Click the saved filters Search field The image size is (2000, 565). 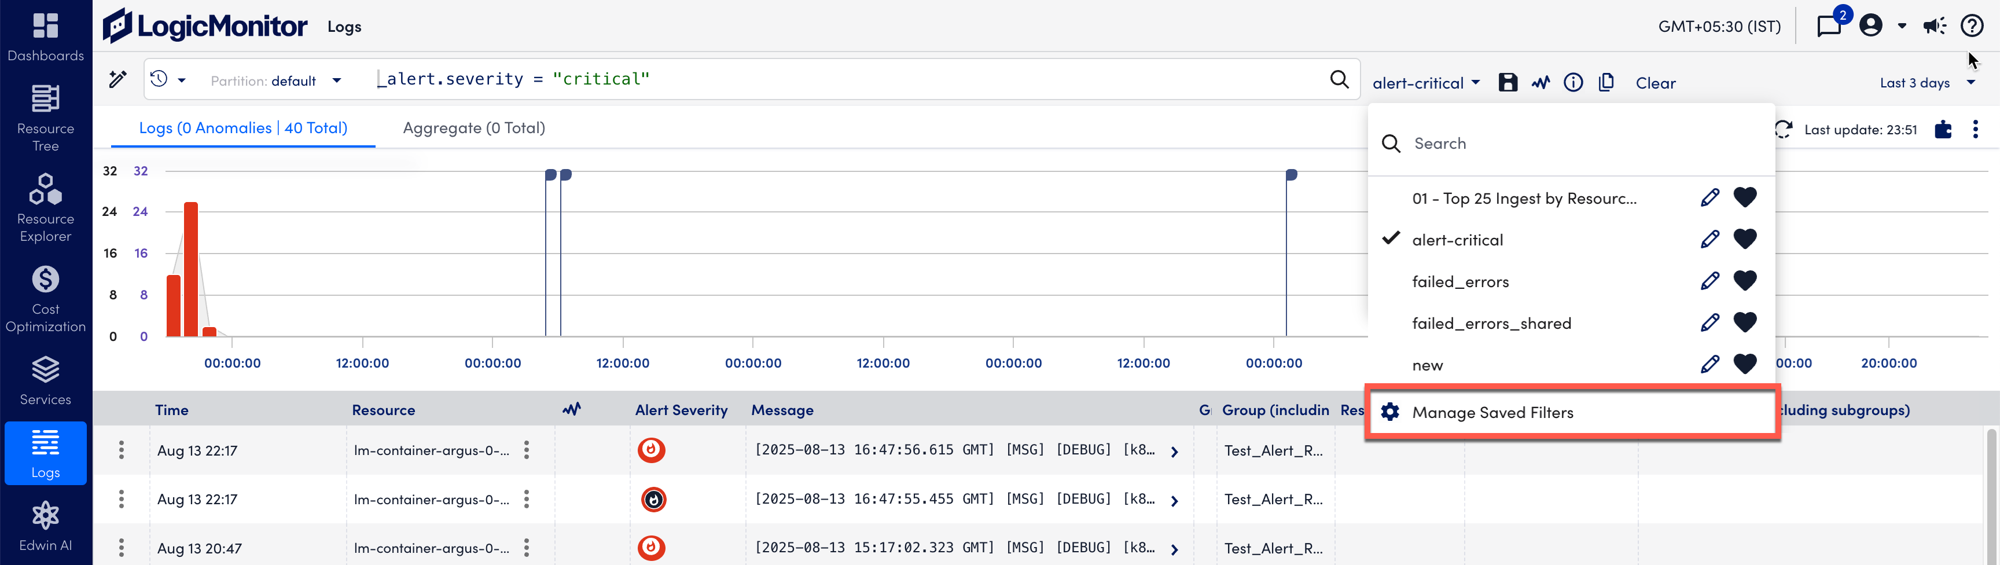pos(1572,143)
